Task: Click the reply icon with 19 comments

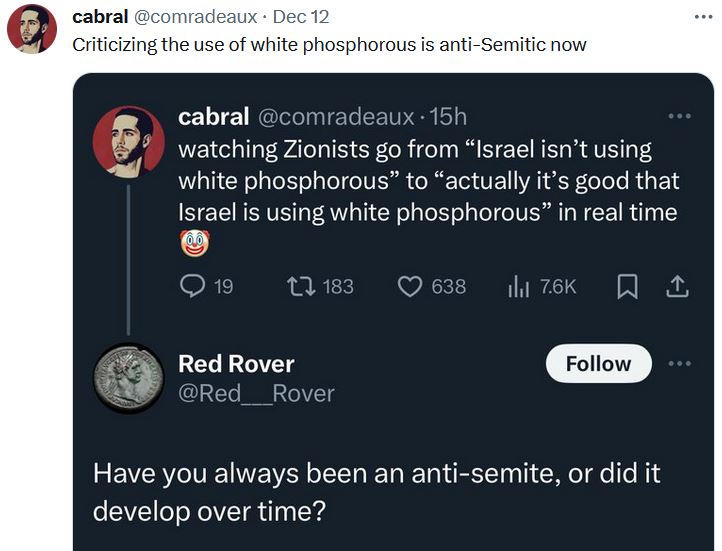Action: [x=193, y=286]
